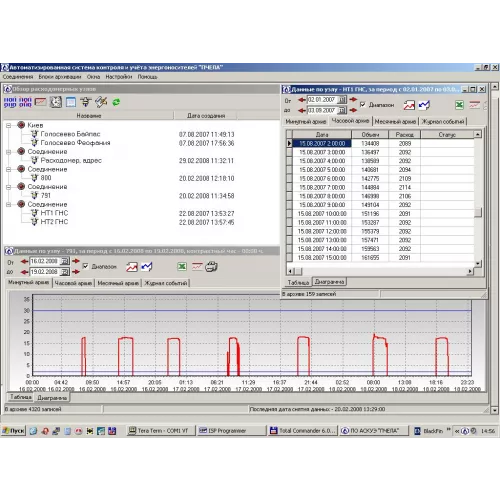
Task: Switch to Tera Term taskbar button
Action: (x=161, y=431)
